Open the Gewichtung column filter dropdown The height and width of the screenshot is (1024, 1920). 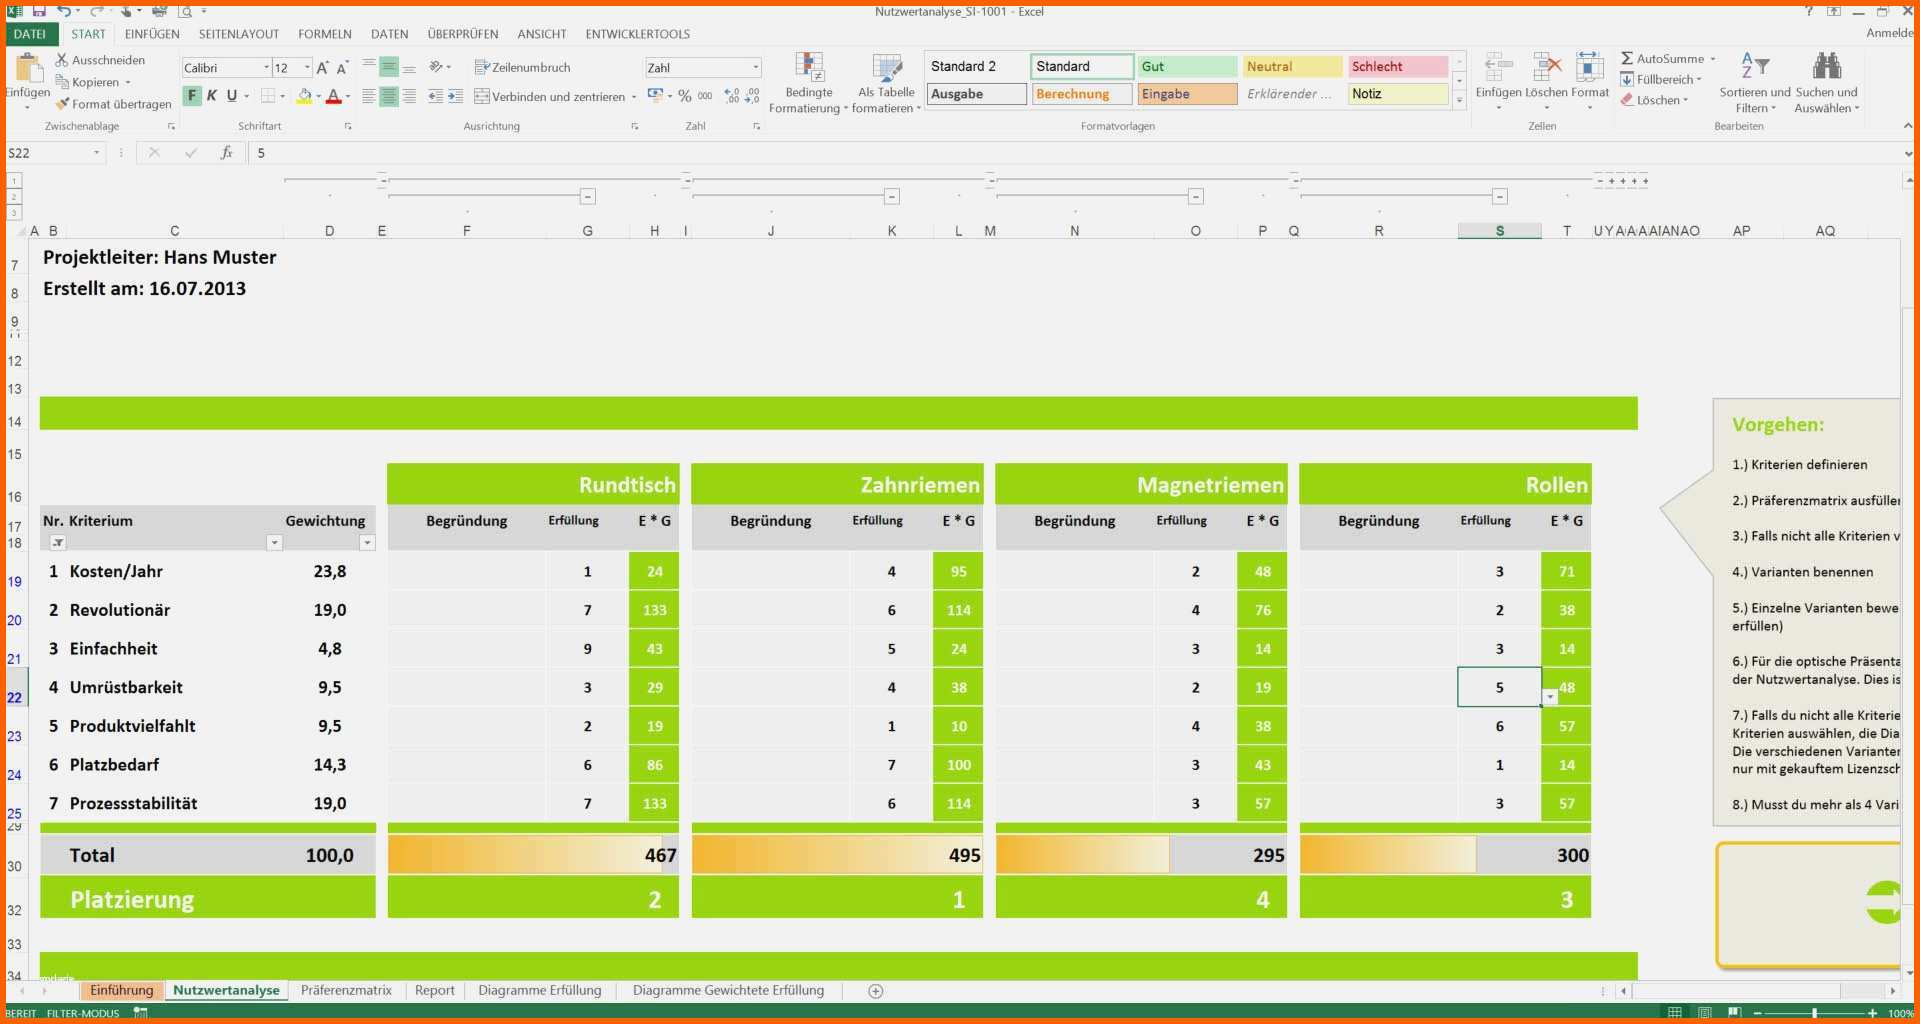367,543
